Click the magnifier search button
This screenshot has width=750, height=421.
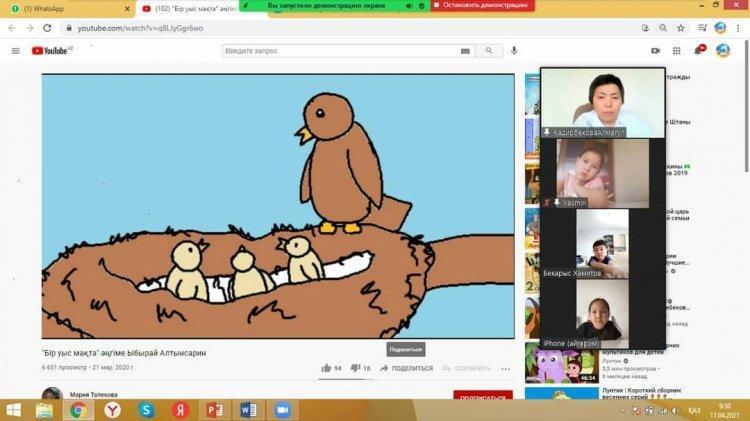point(489,51)
